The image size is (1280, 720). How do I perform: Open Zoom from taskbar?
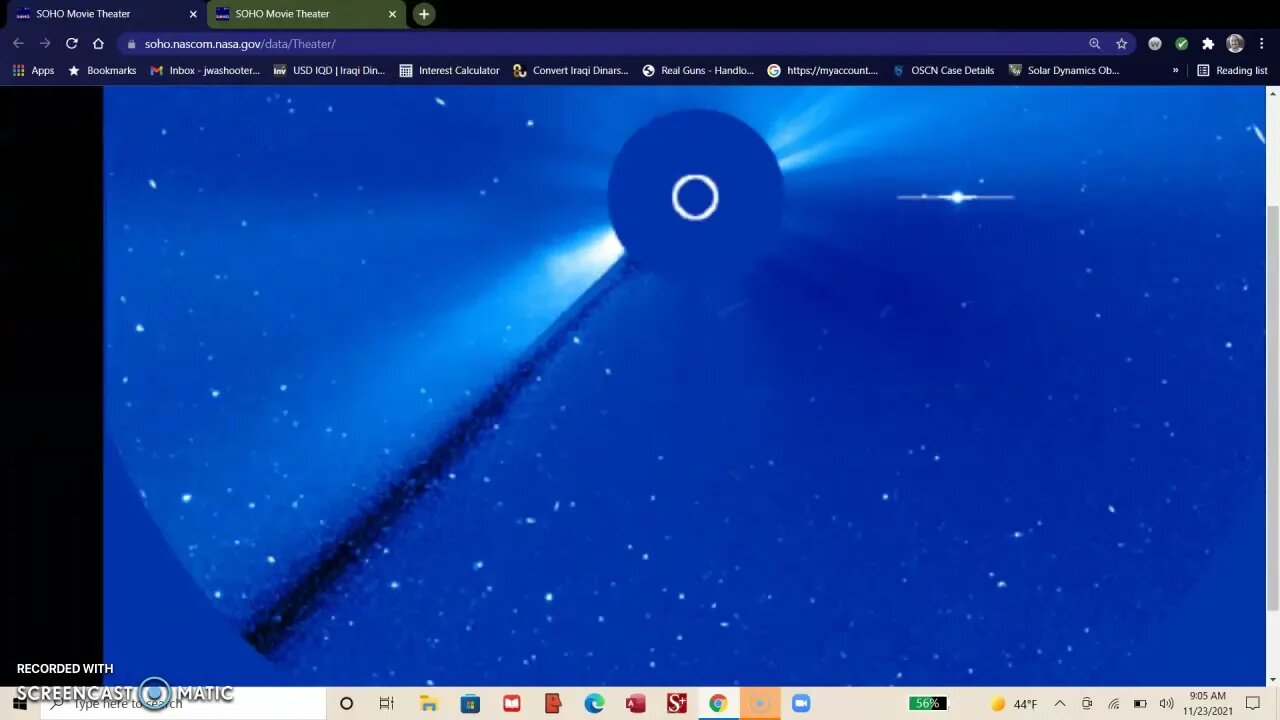coord(801,704)
